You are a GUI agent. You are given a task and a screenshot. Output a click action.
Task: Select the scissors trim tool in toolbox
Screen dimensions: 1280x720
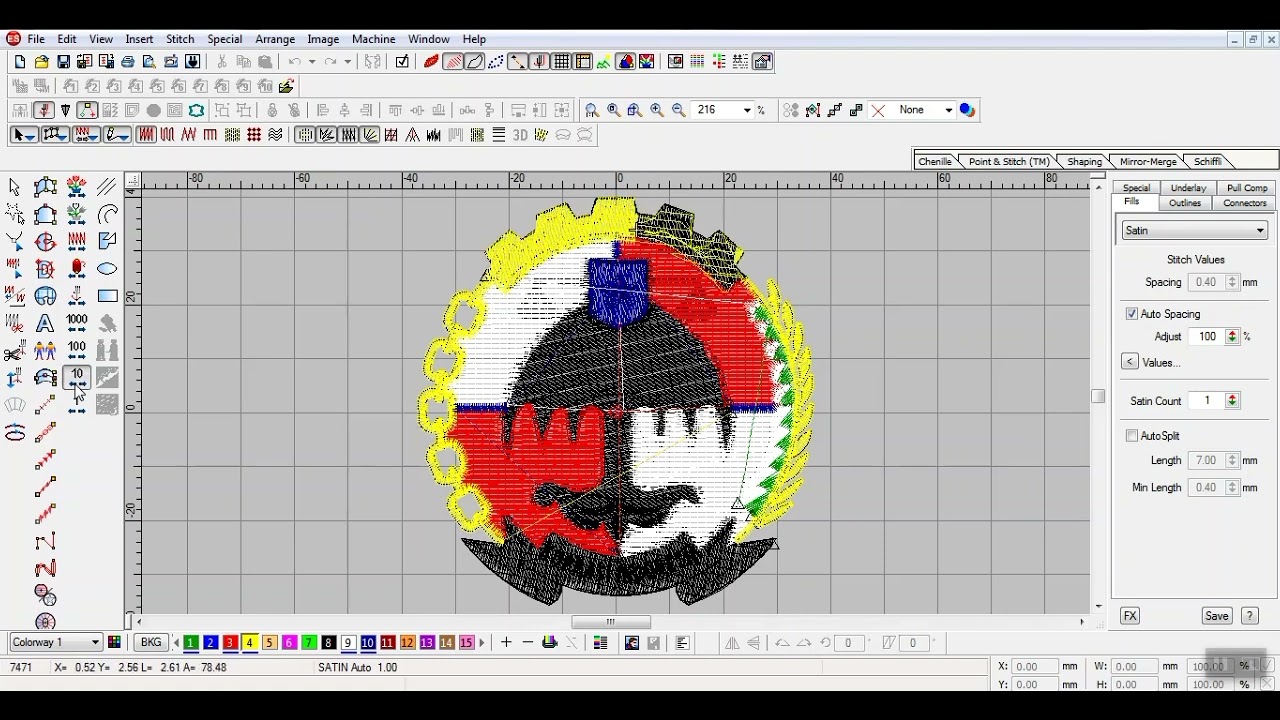[14, 351]
